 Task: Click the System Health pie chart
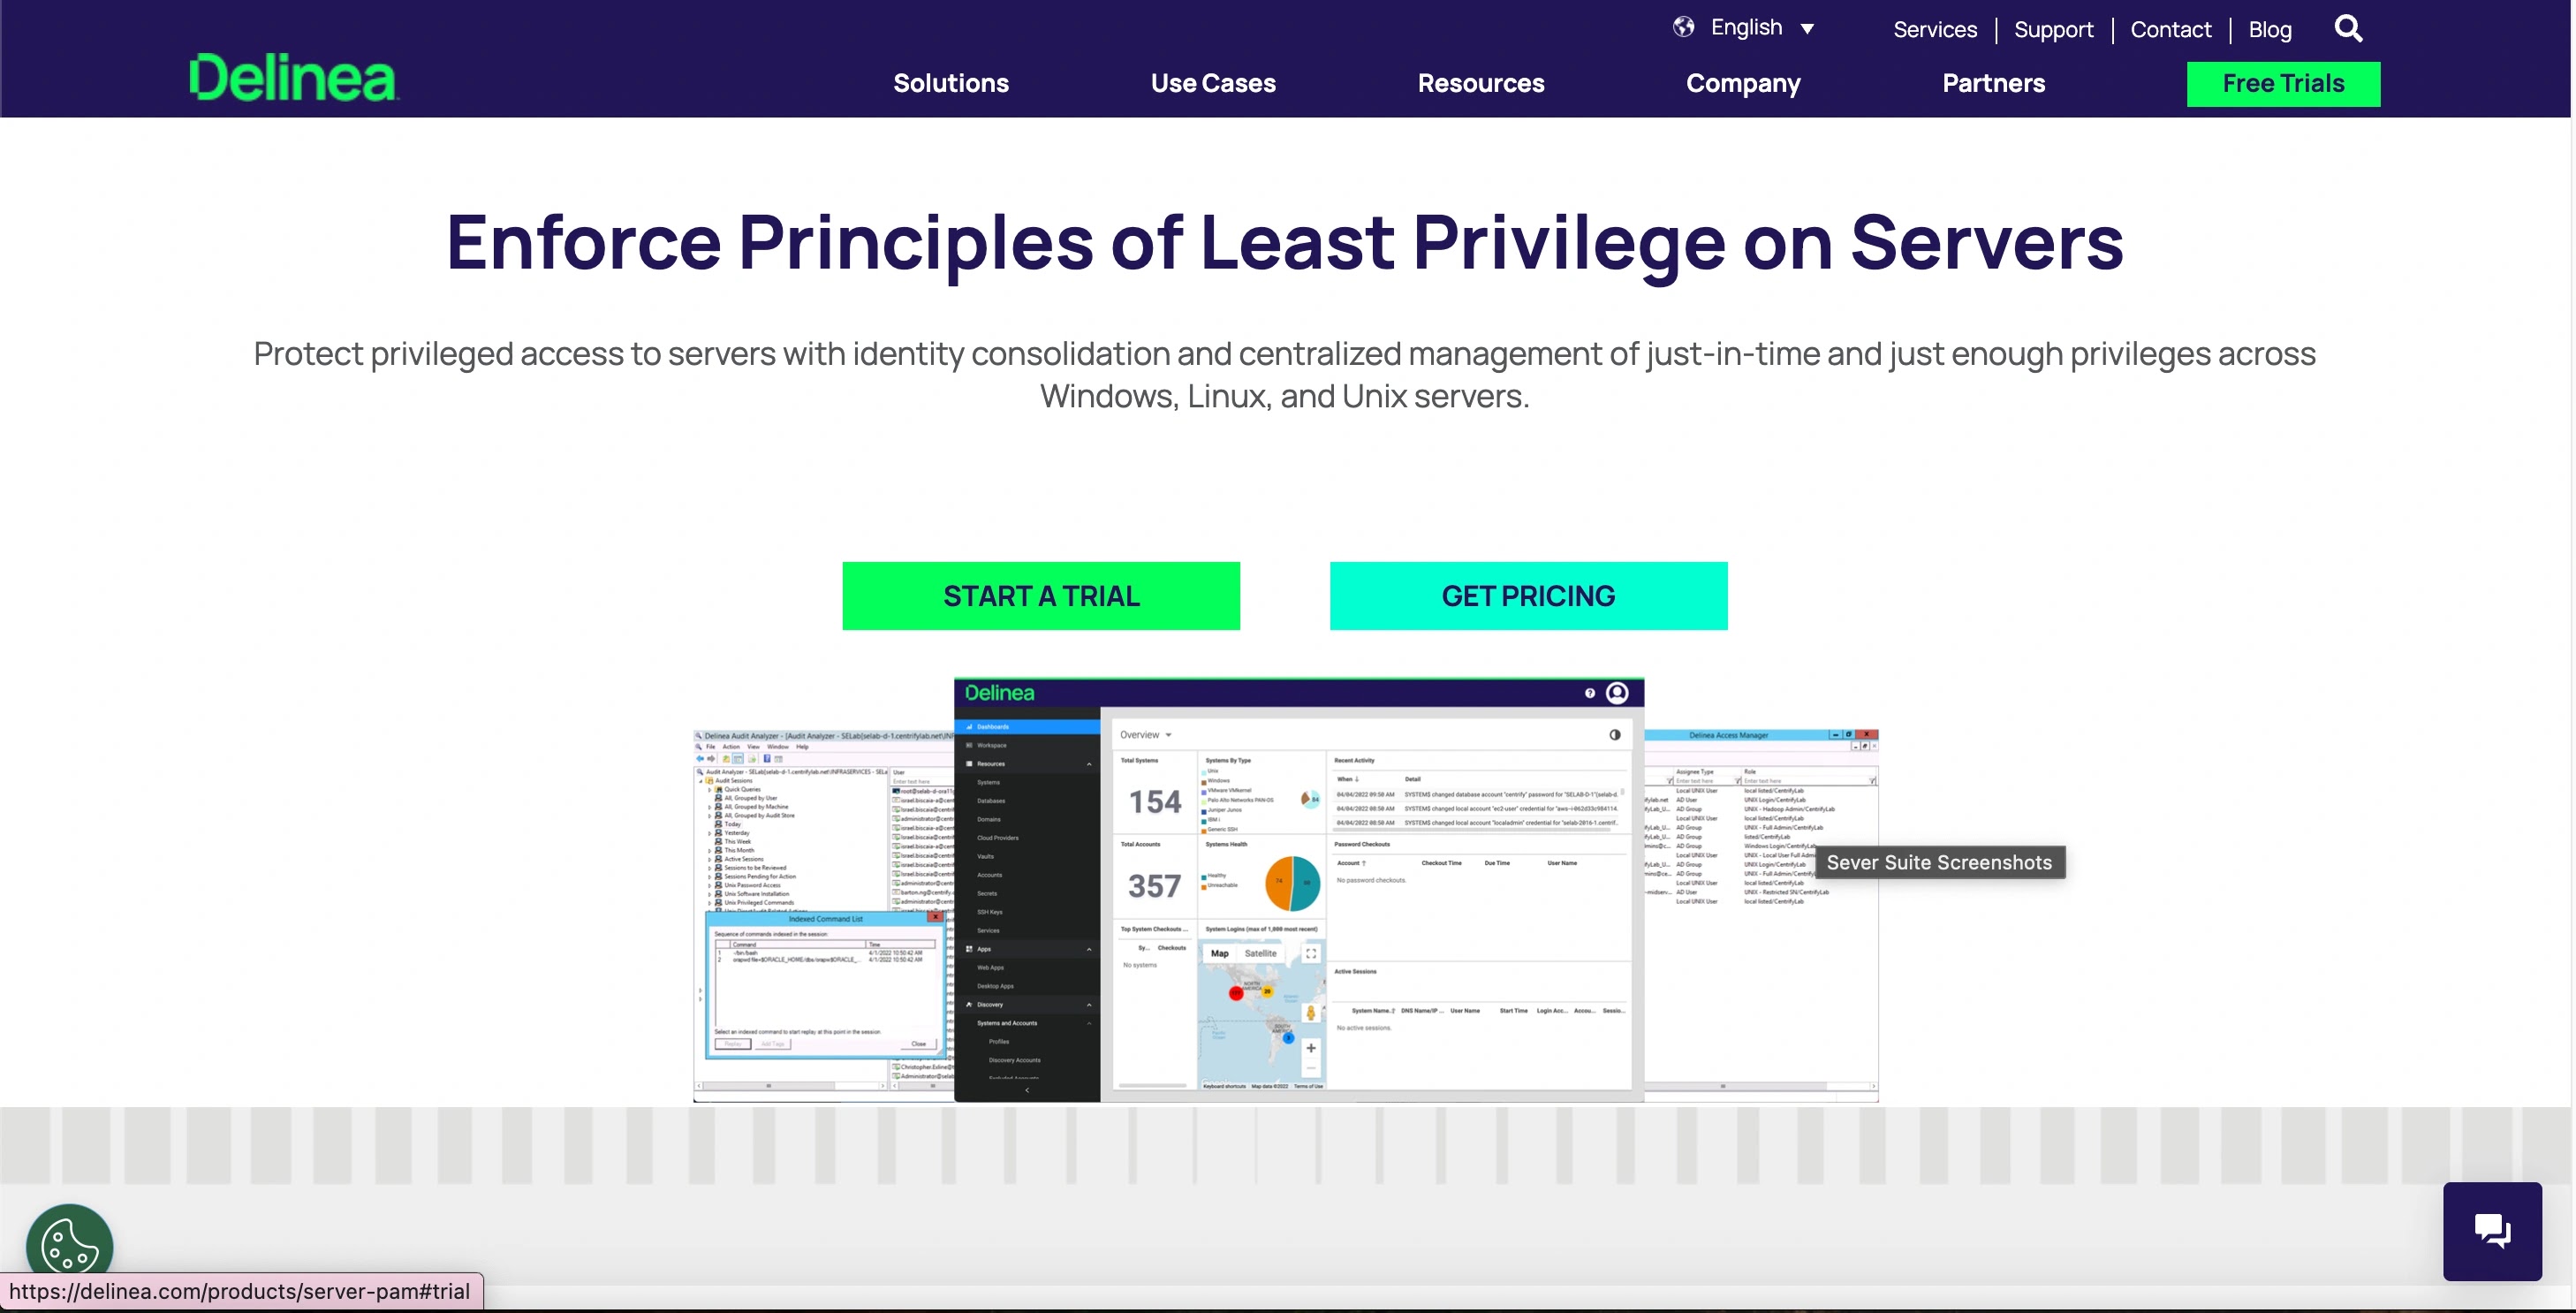coord(1292,884)
